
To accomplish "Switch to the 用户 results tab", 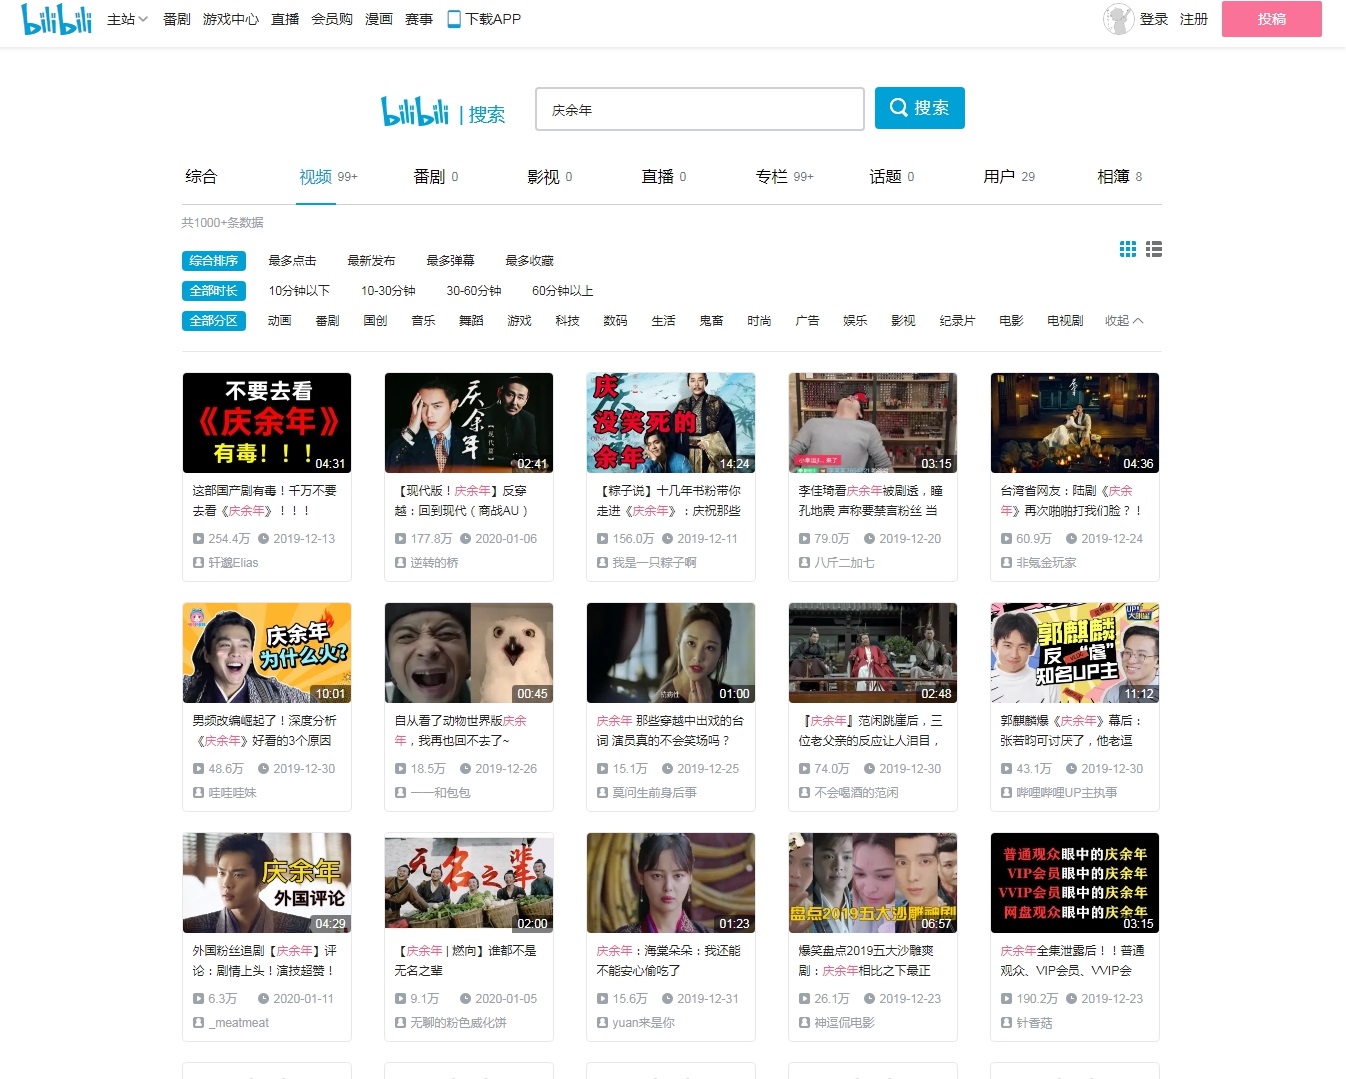I will [1009, 177].
